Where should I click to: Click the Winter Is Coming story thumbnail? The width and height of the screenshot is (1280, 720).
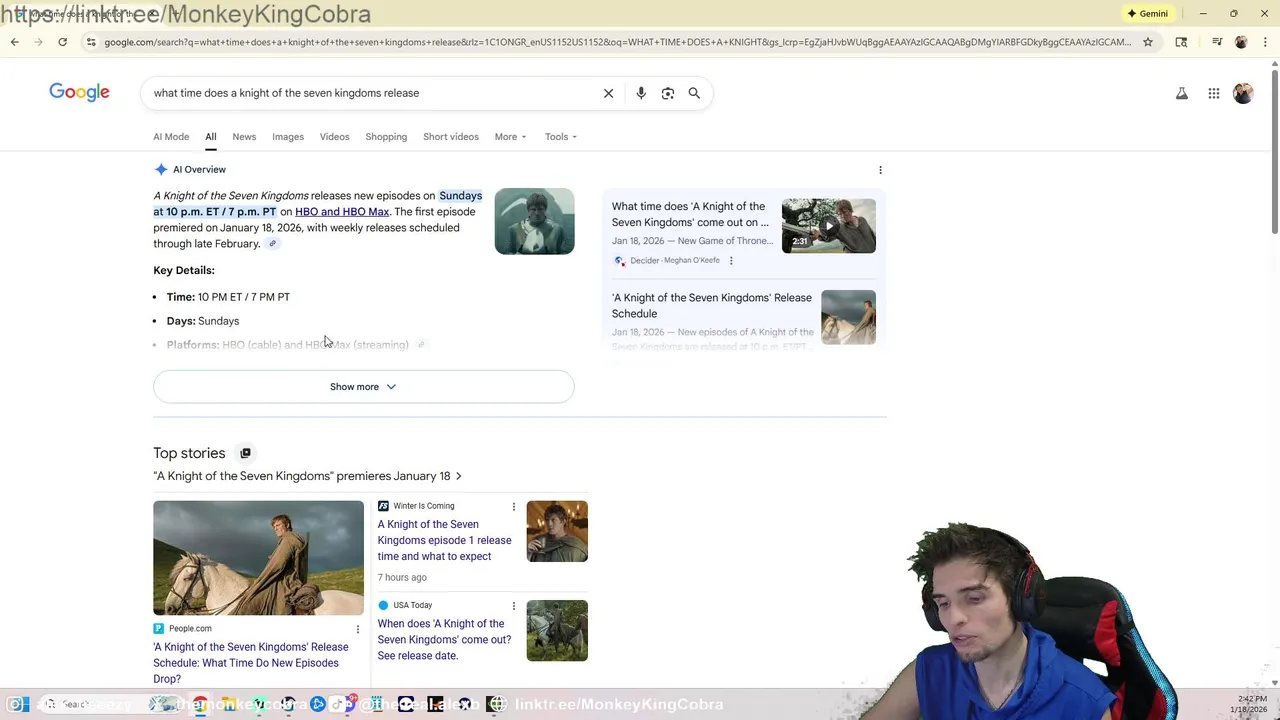point(557,531)
